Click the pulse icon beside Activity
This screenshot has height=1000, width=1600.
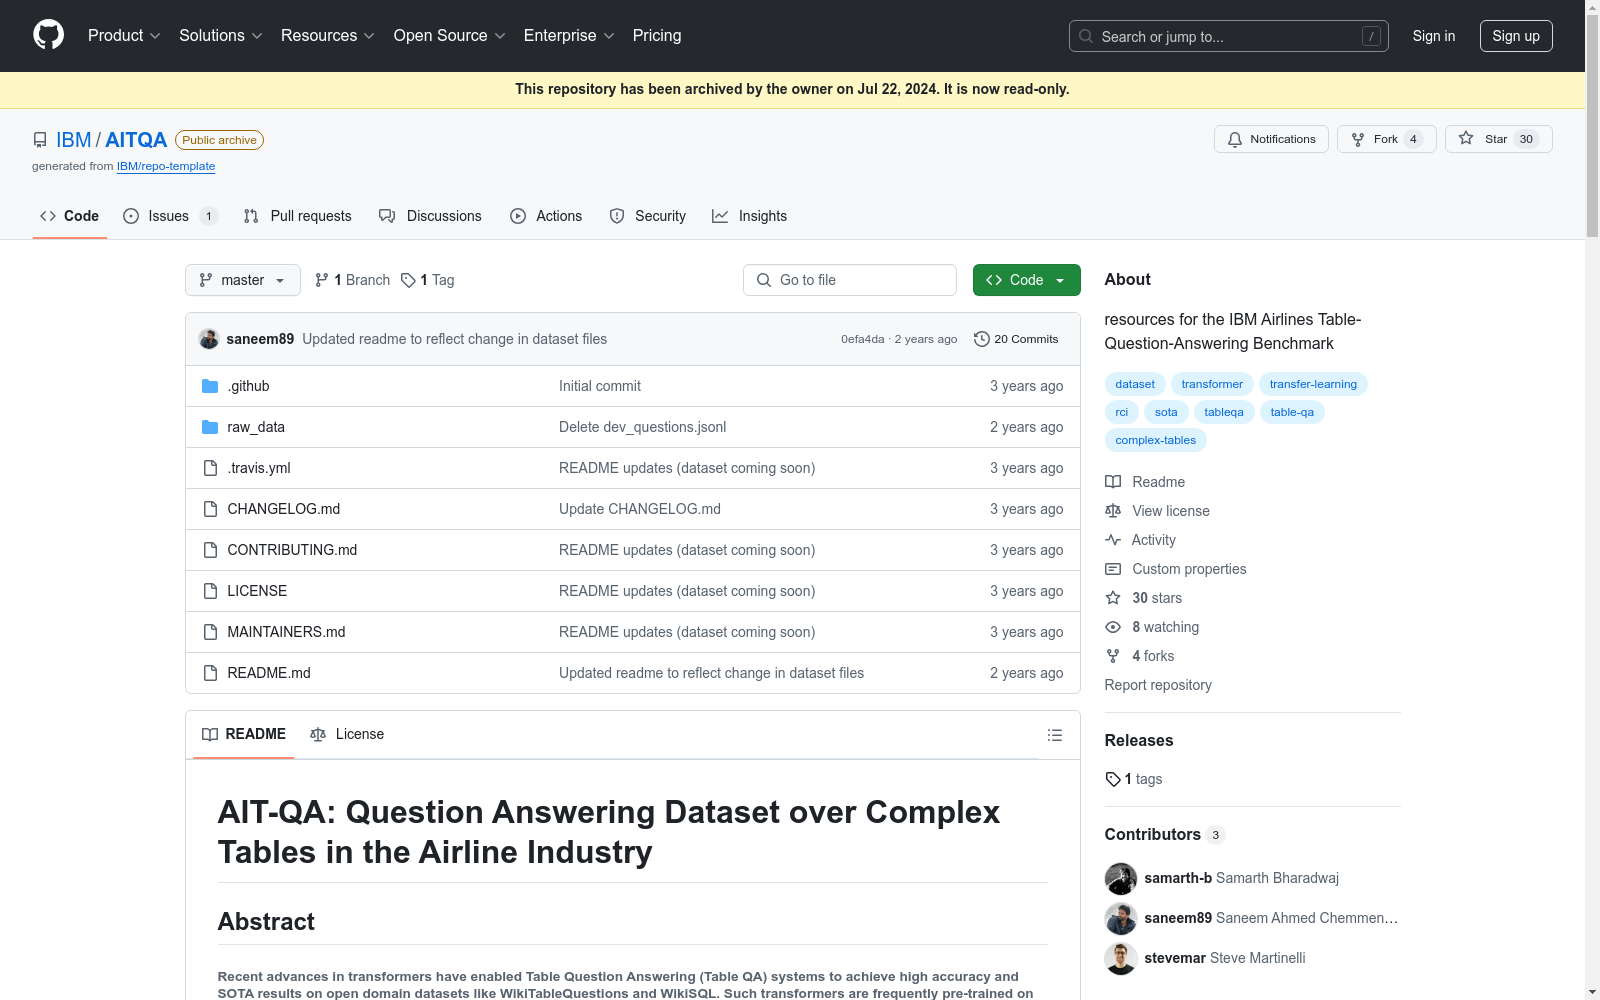(1113, 540)
